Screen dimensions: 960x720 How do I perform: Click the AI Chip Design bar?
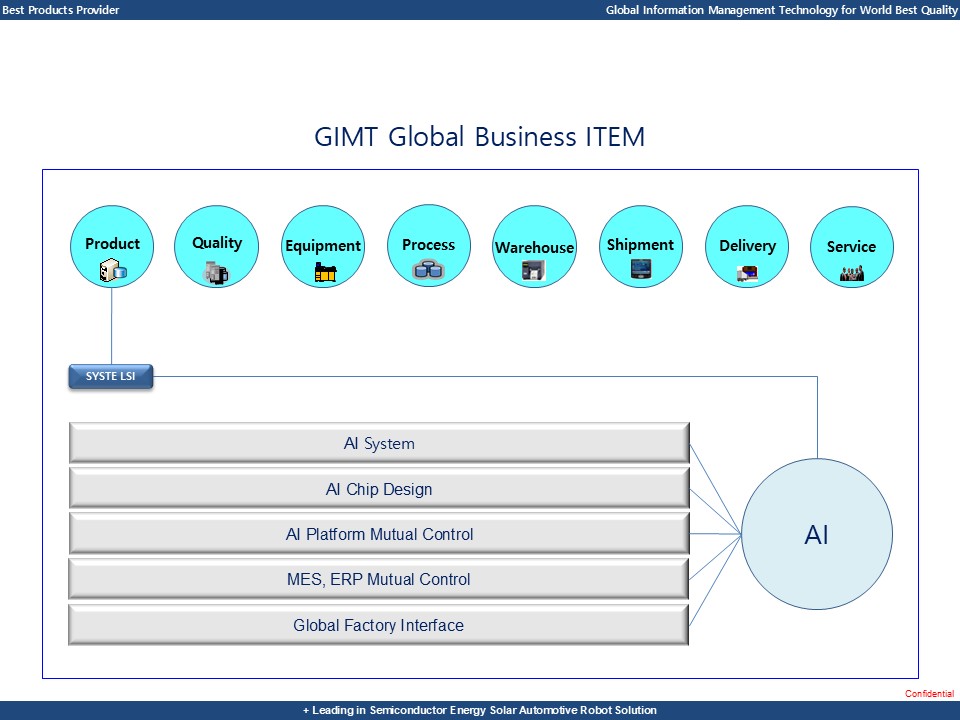pos(378,489)
